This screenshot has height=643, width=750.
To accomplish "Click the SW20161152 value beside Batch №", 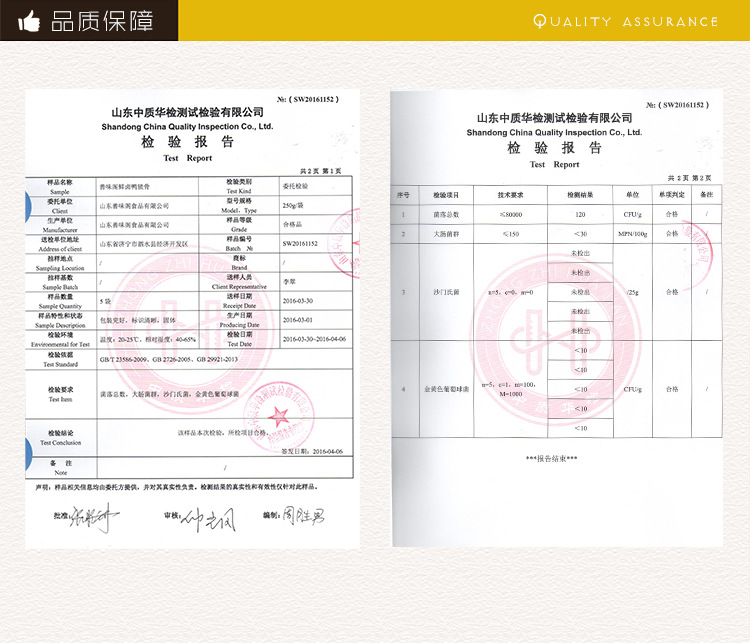I will point(316,244).
